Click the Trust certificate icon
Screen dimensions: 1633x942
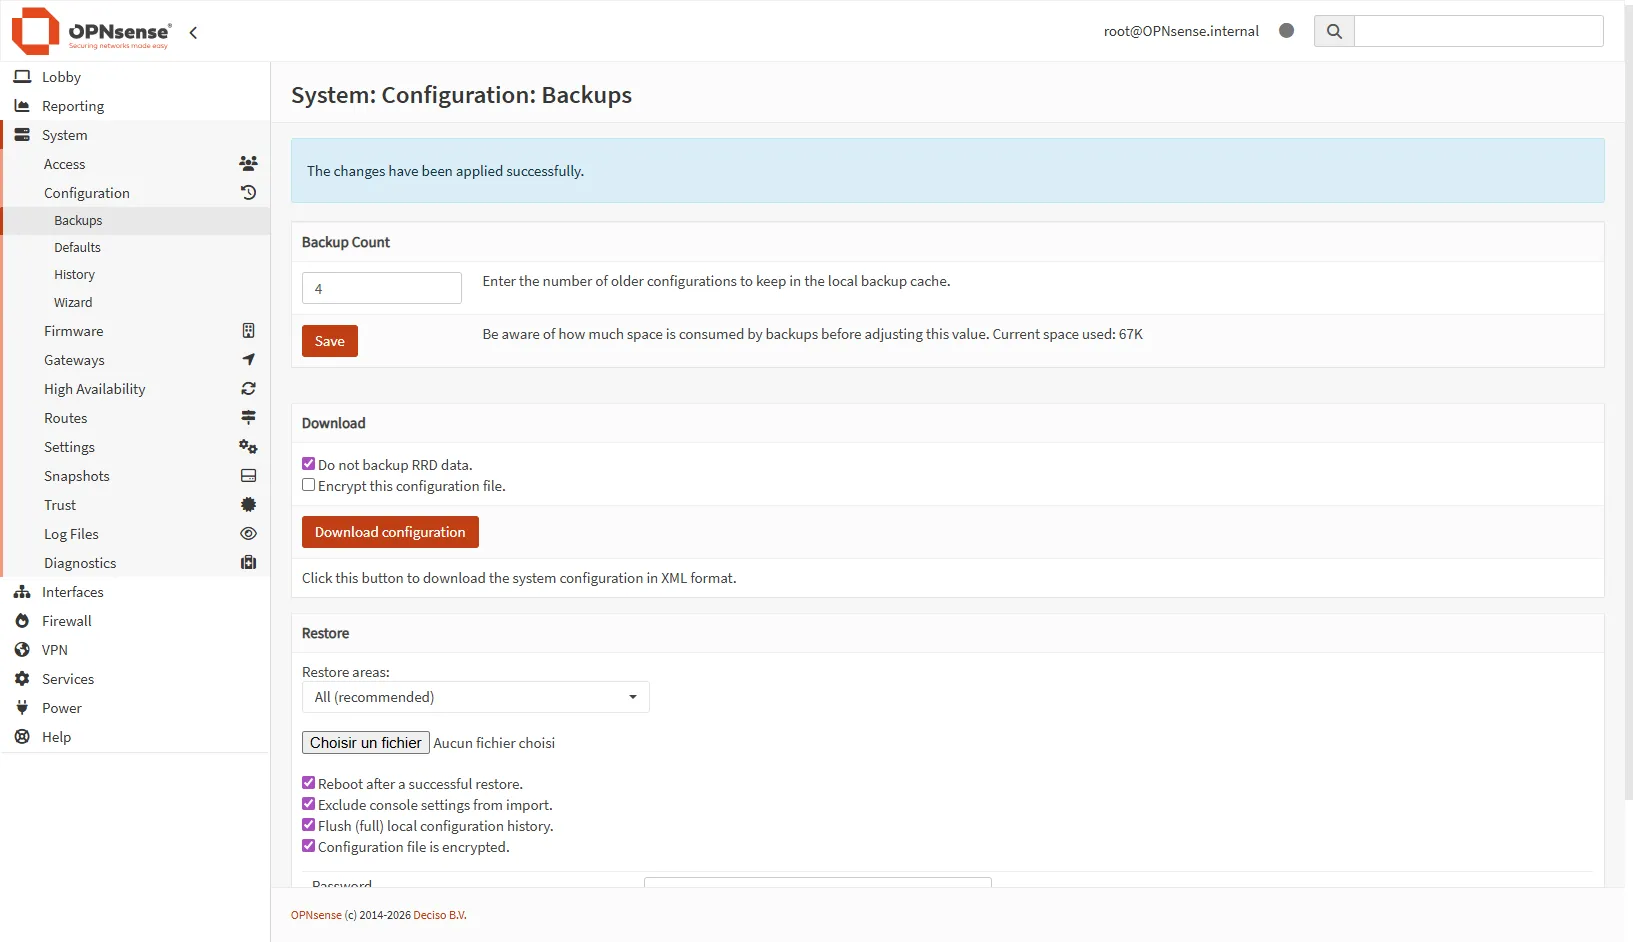click(x=248, y=505)
